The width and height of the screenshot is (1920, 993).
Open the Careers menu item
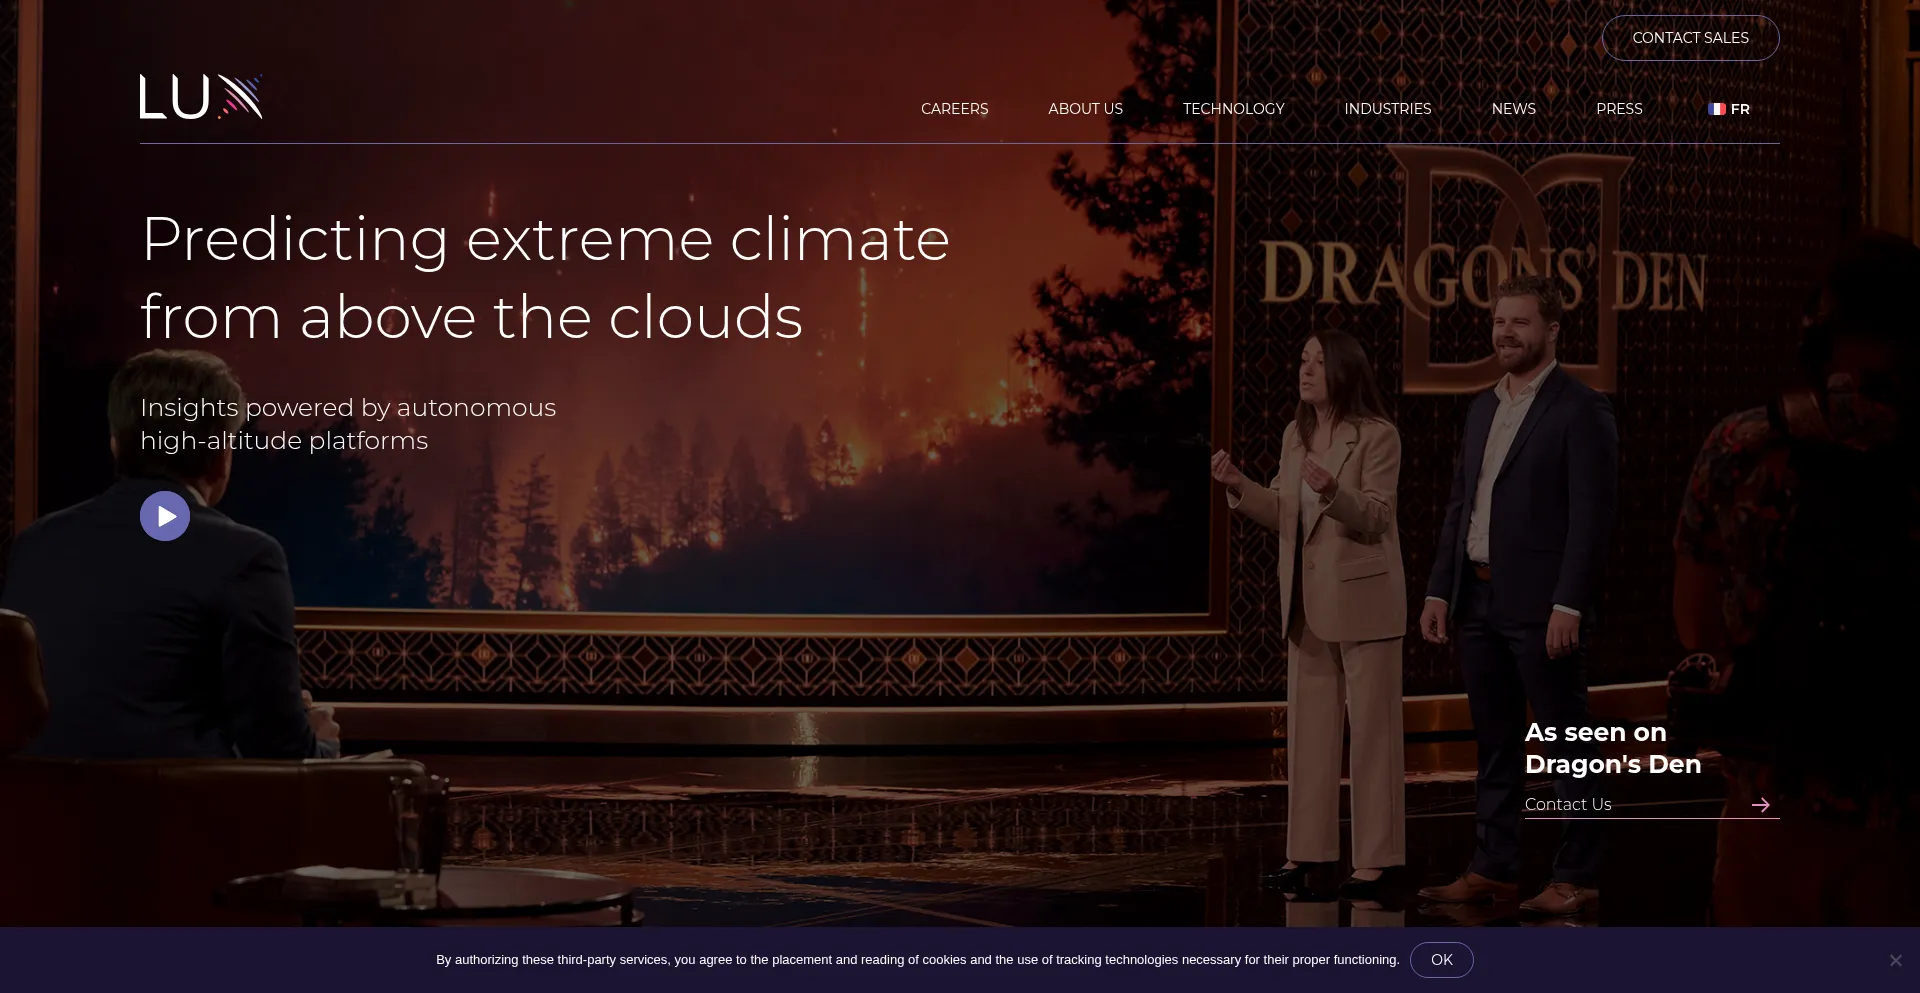954,109
